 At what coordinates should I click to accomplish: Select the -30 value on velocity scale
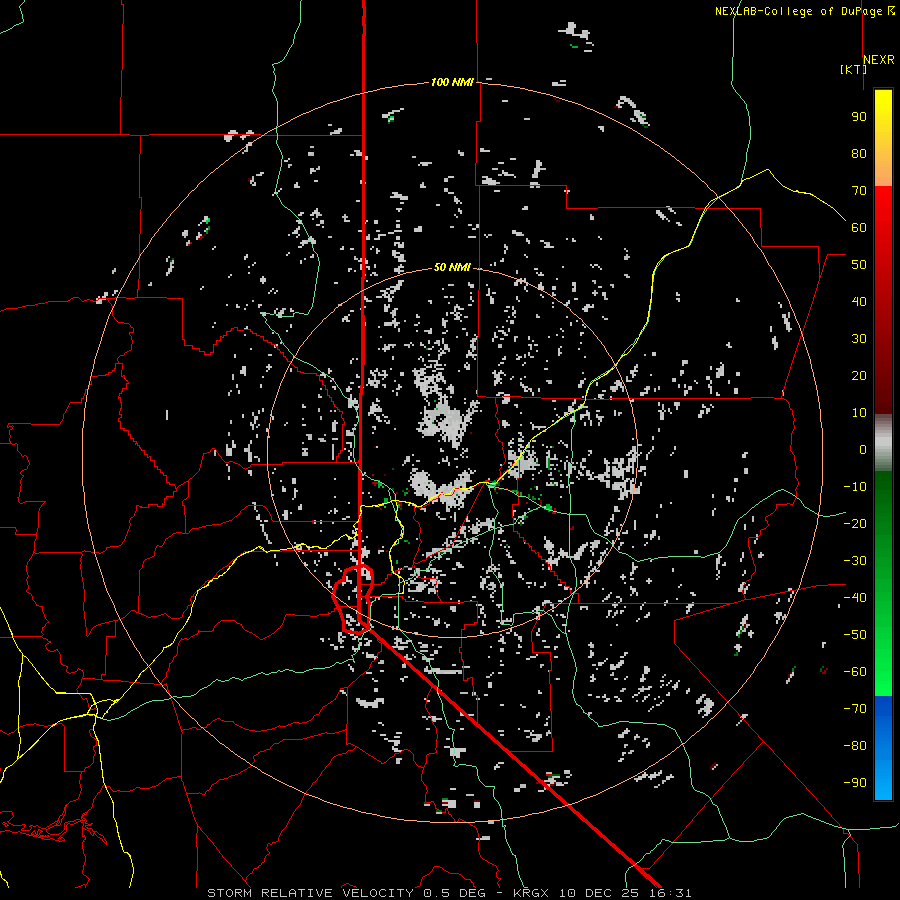tap(855, 561)
